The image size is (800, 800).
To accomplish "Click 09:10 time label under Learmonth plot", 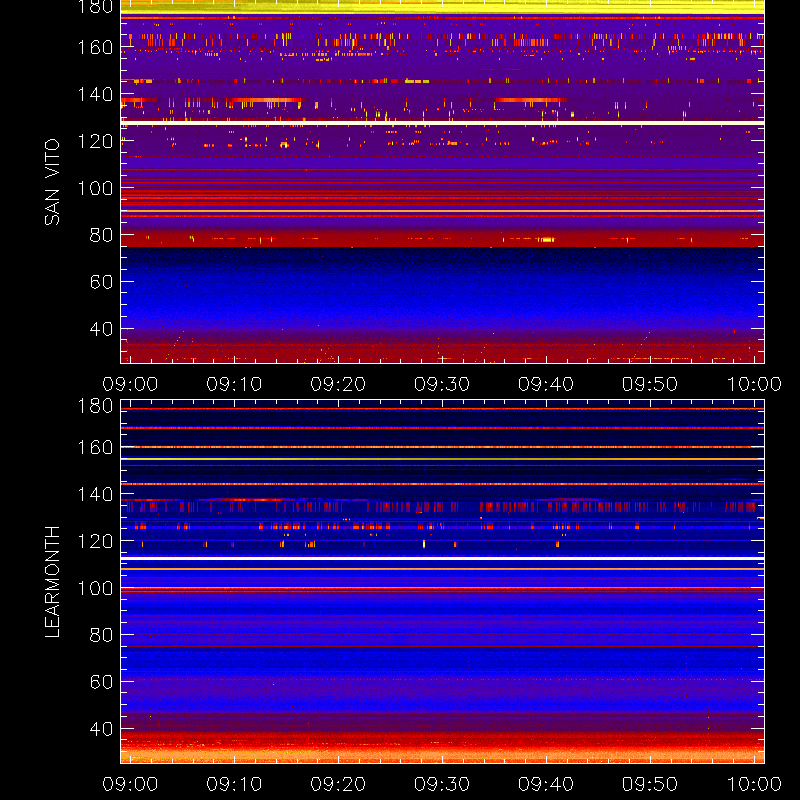I will [x=234, y=784].
